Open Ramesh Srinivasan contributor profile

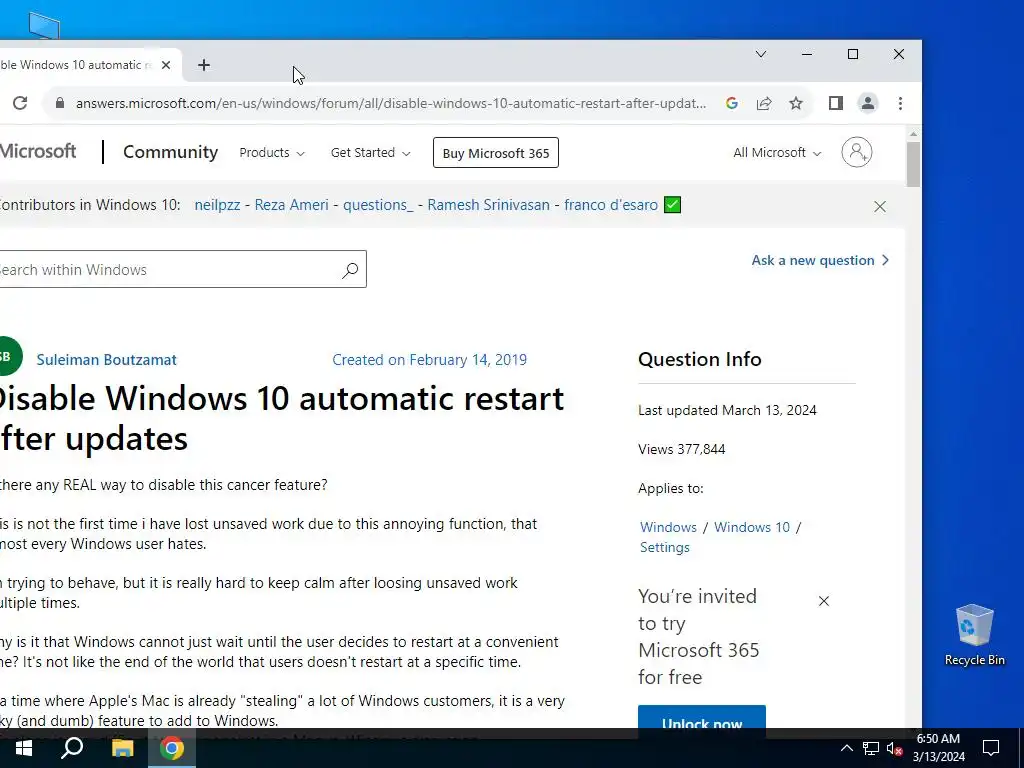[x=488, y=205]
